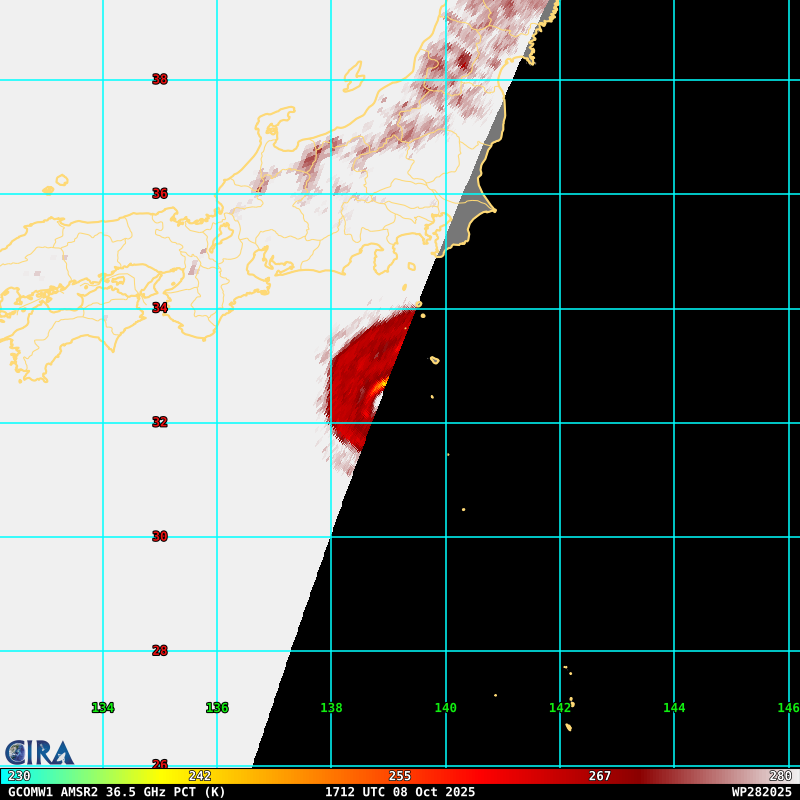This screenshot has width=800, height=800.
Task: Click the 255 mark on color bar
Action: [400, 776]
